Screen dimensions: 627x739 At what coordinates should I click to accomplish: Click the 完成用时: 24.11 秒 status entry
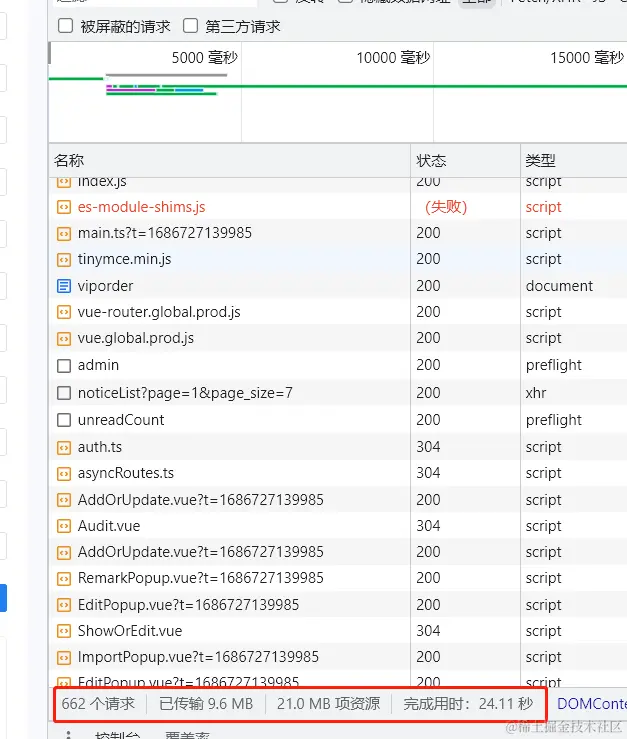click(468, 704)
